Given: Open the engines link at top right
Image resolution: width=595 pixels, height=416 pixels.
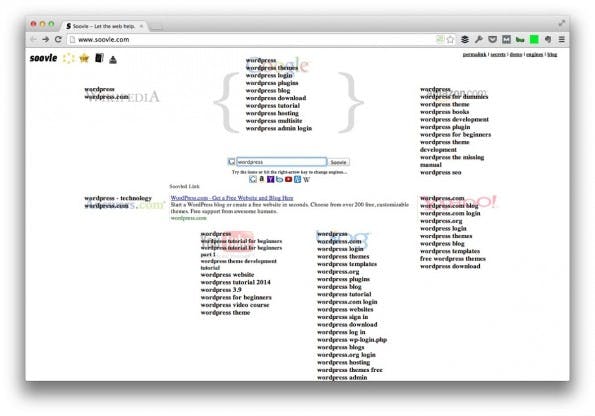Looking at the screenshot, I should pos(535,55).
